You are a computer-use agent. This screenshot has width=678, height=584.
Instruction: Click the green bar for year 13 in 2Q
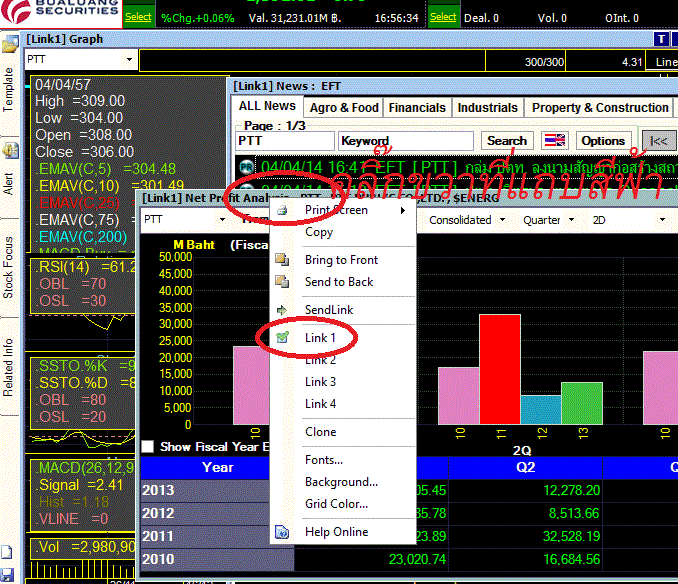582,403
